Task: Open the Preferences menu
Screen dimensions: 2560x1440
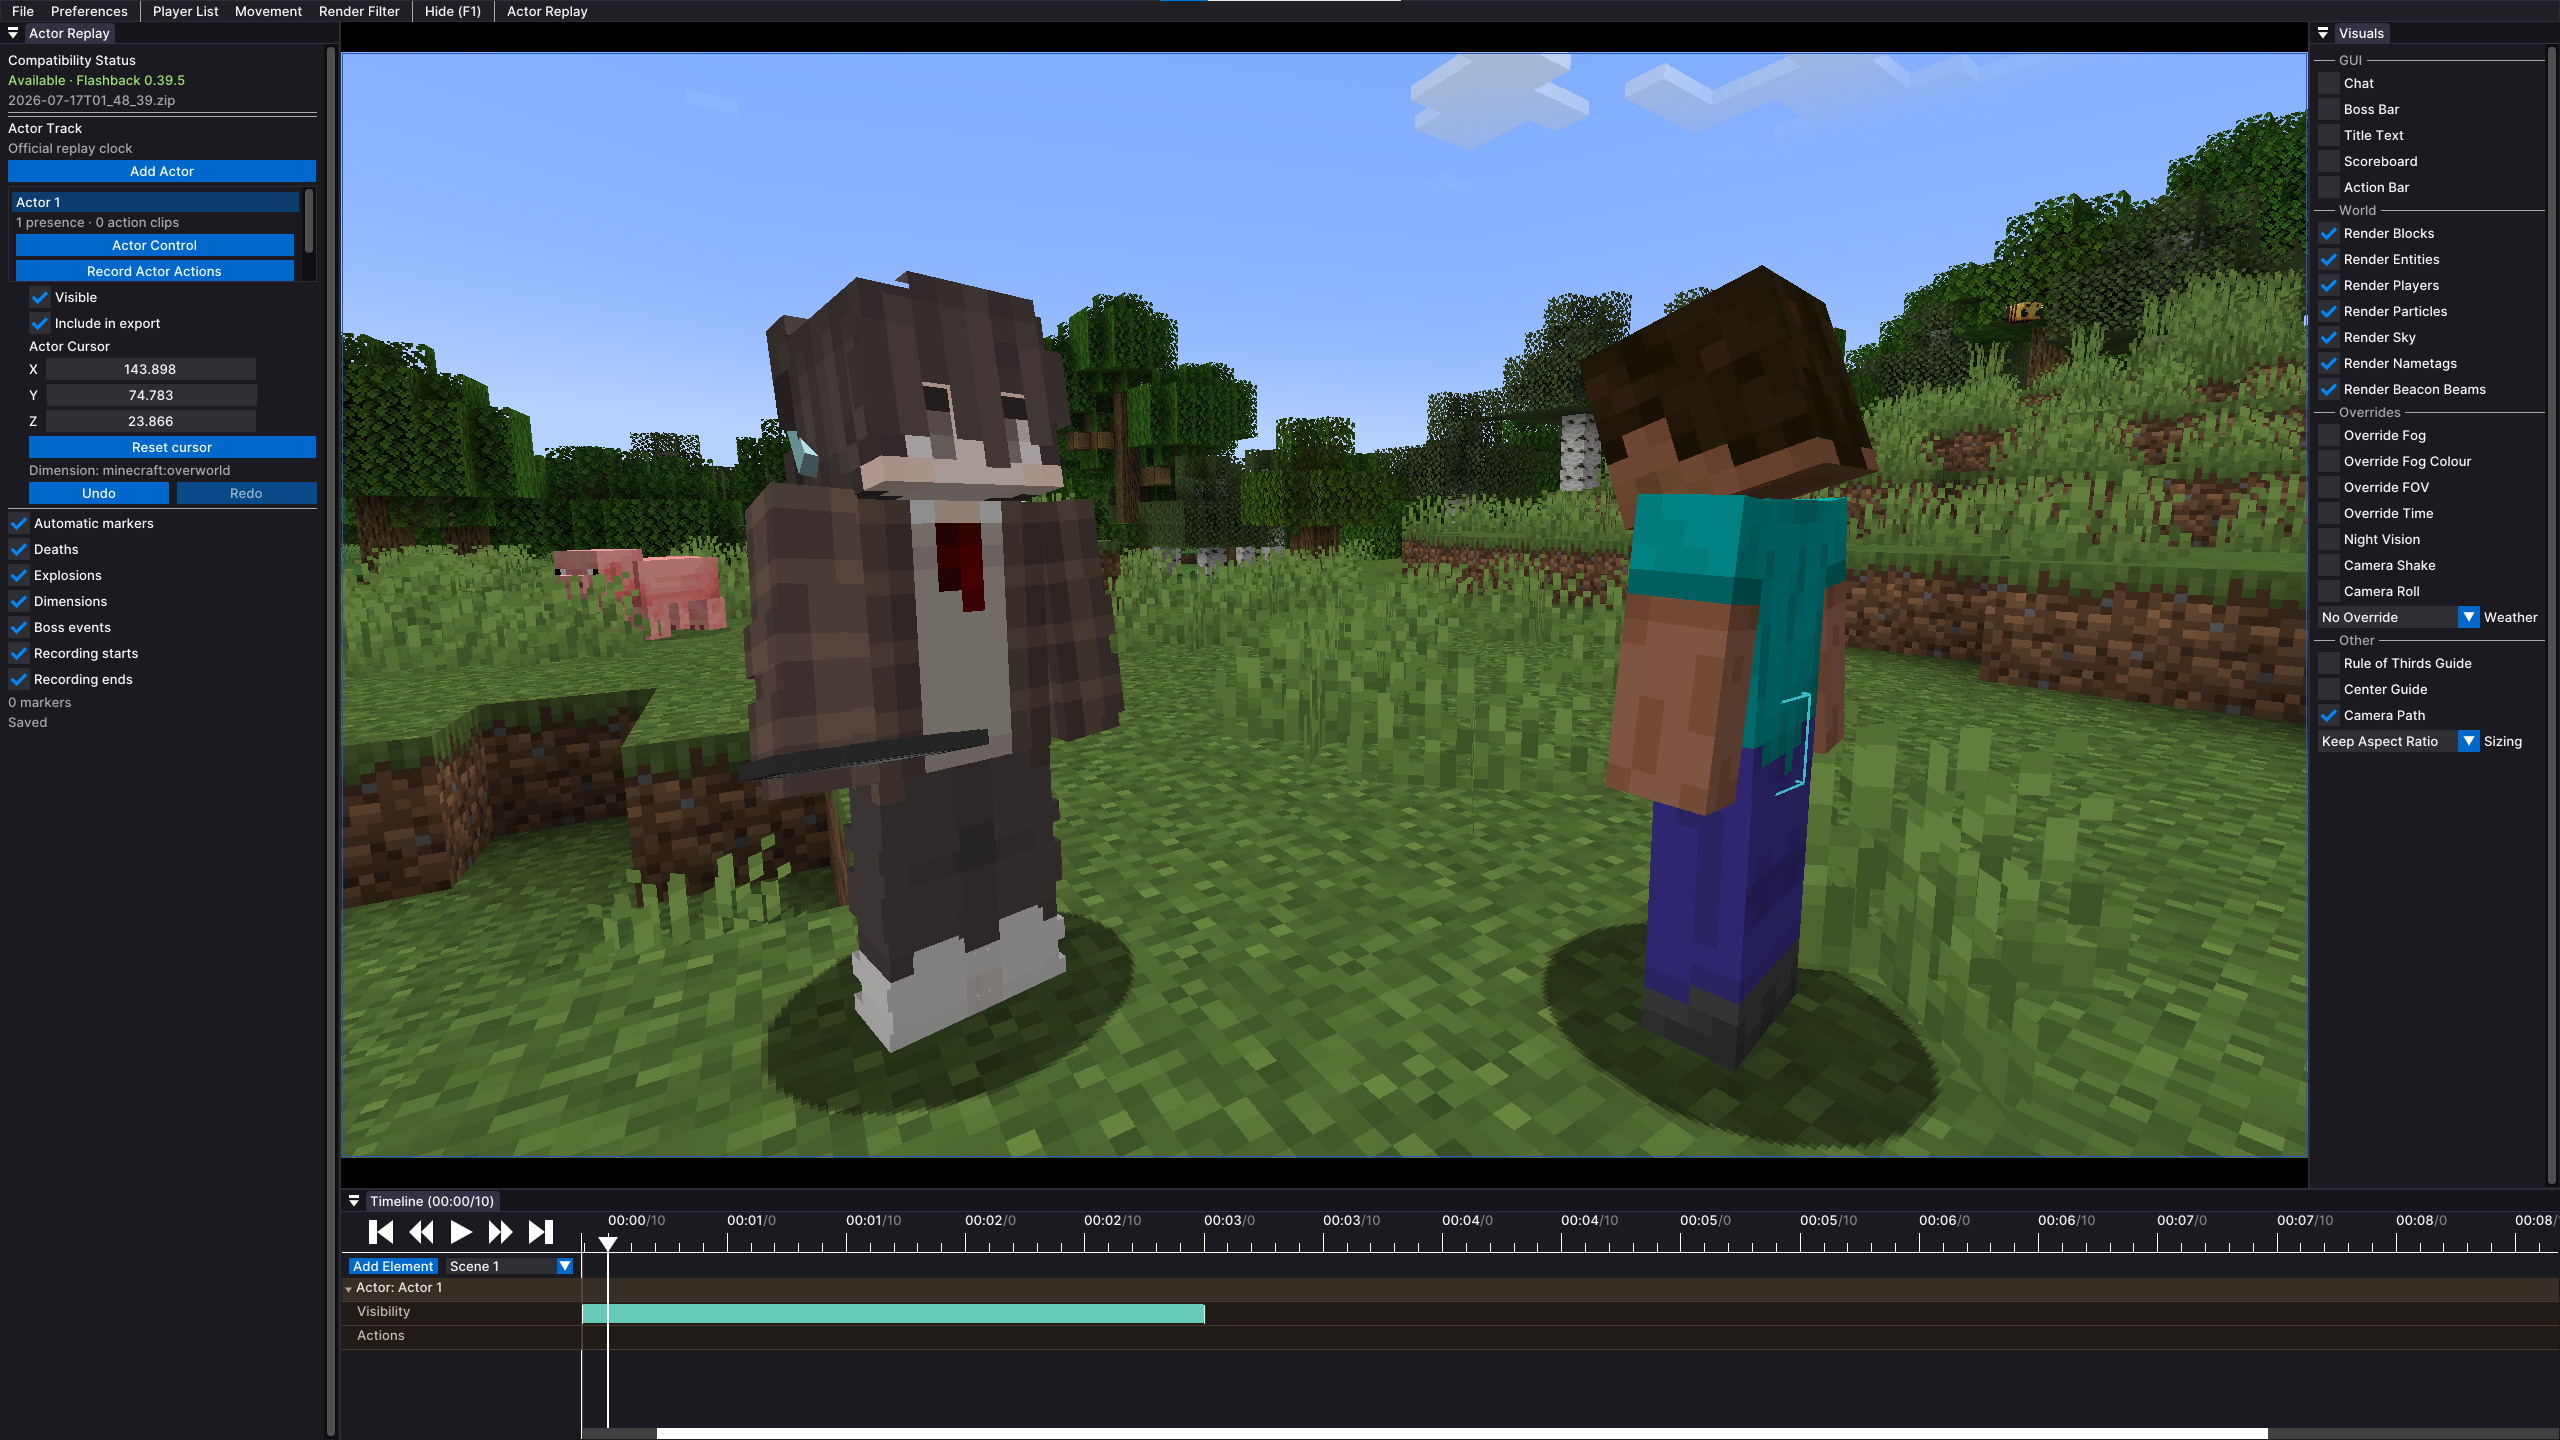Action: [x=89, y=11]
